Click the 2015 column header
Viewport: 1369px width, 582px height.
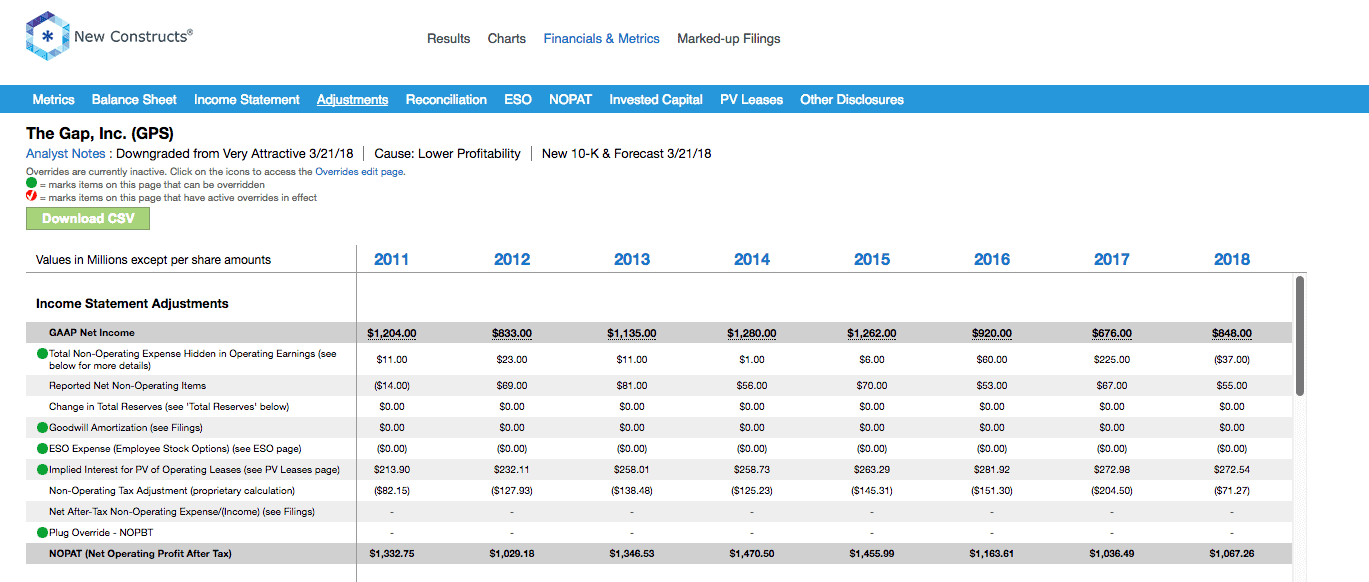pos(871,259)
